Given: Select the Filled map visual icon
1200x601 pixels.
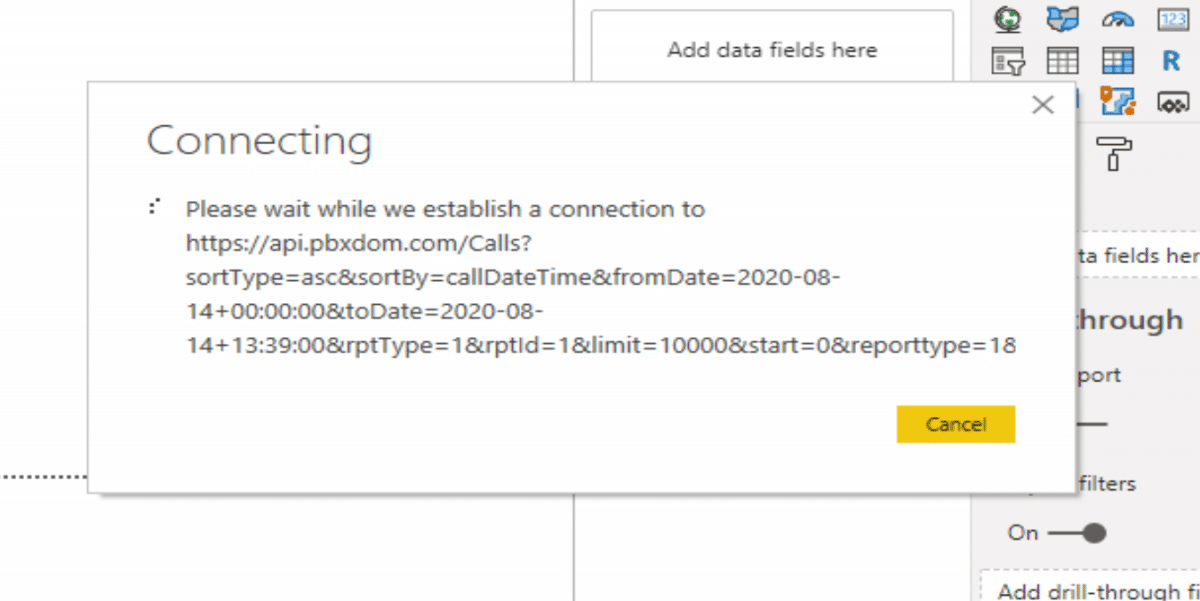Looking at the screenshot, I should pos(1063,19).
